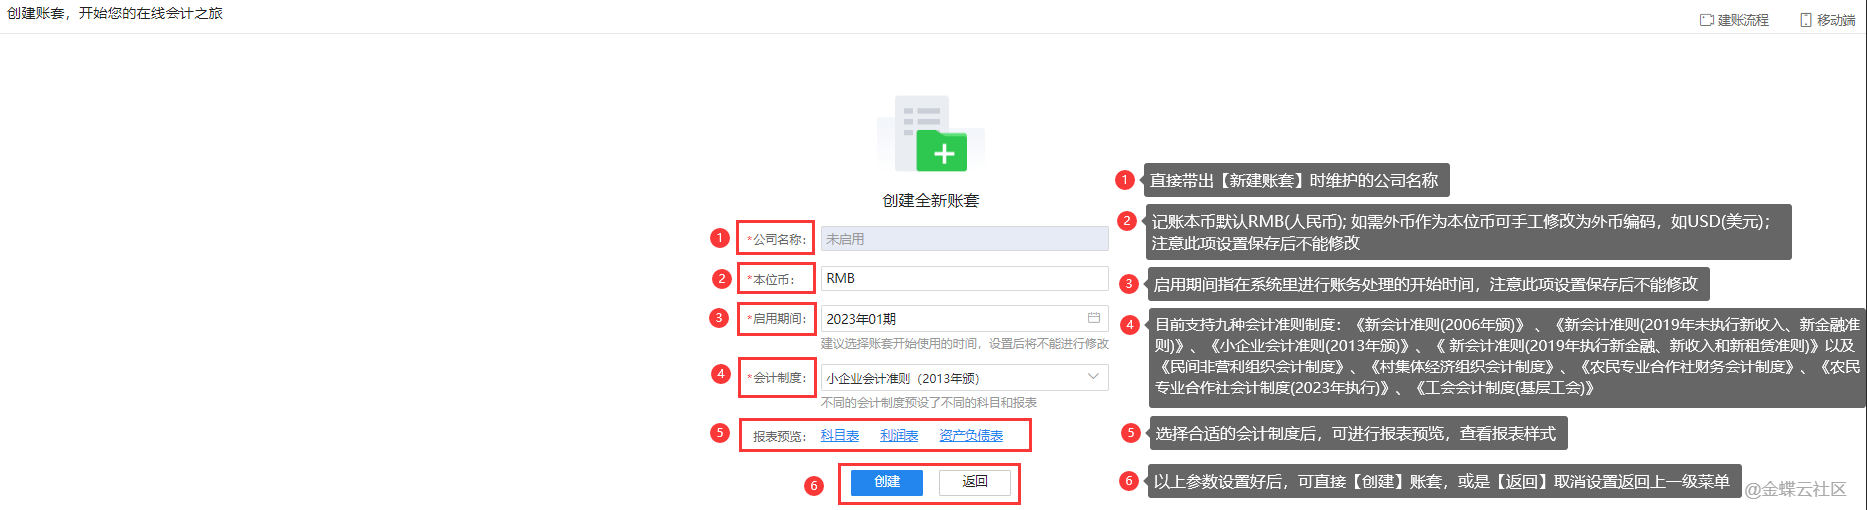Open the 建账流程 guide icon
Screen dimensions: 1867x510
1707,20
